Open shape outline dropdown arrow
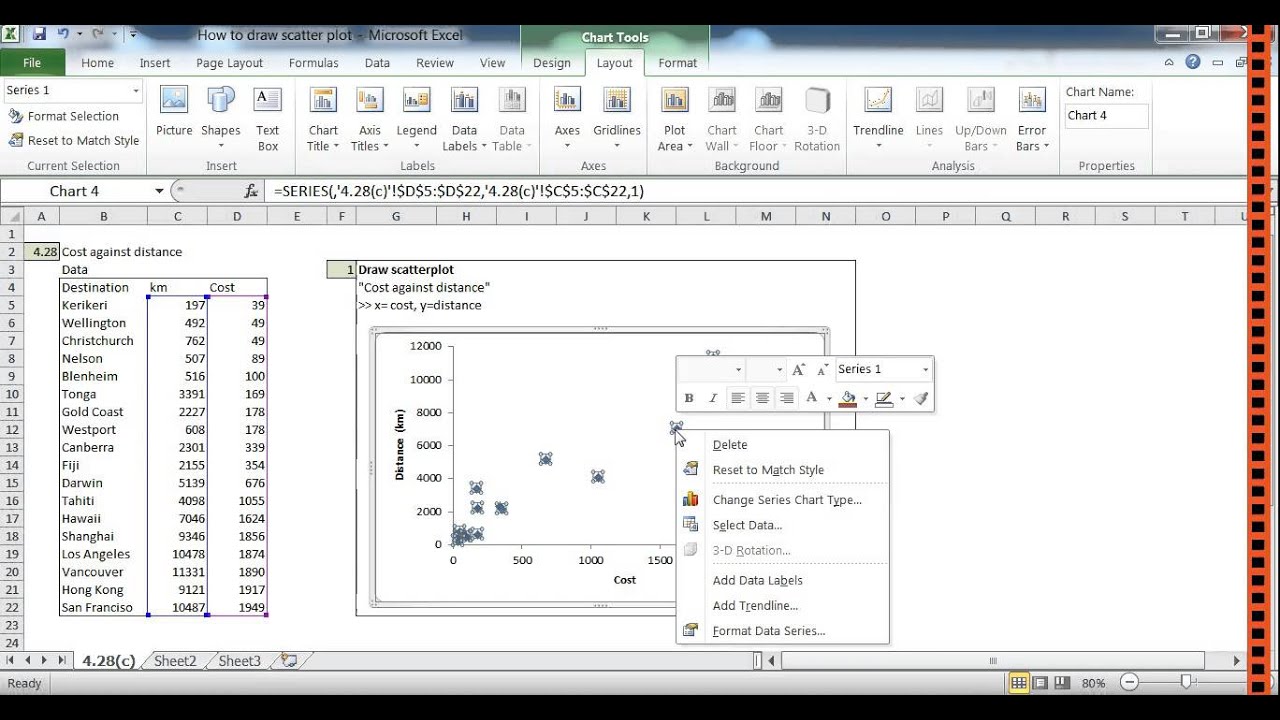The height and width of the screenshot is (720, 1280). click(901, 399)
